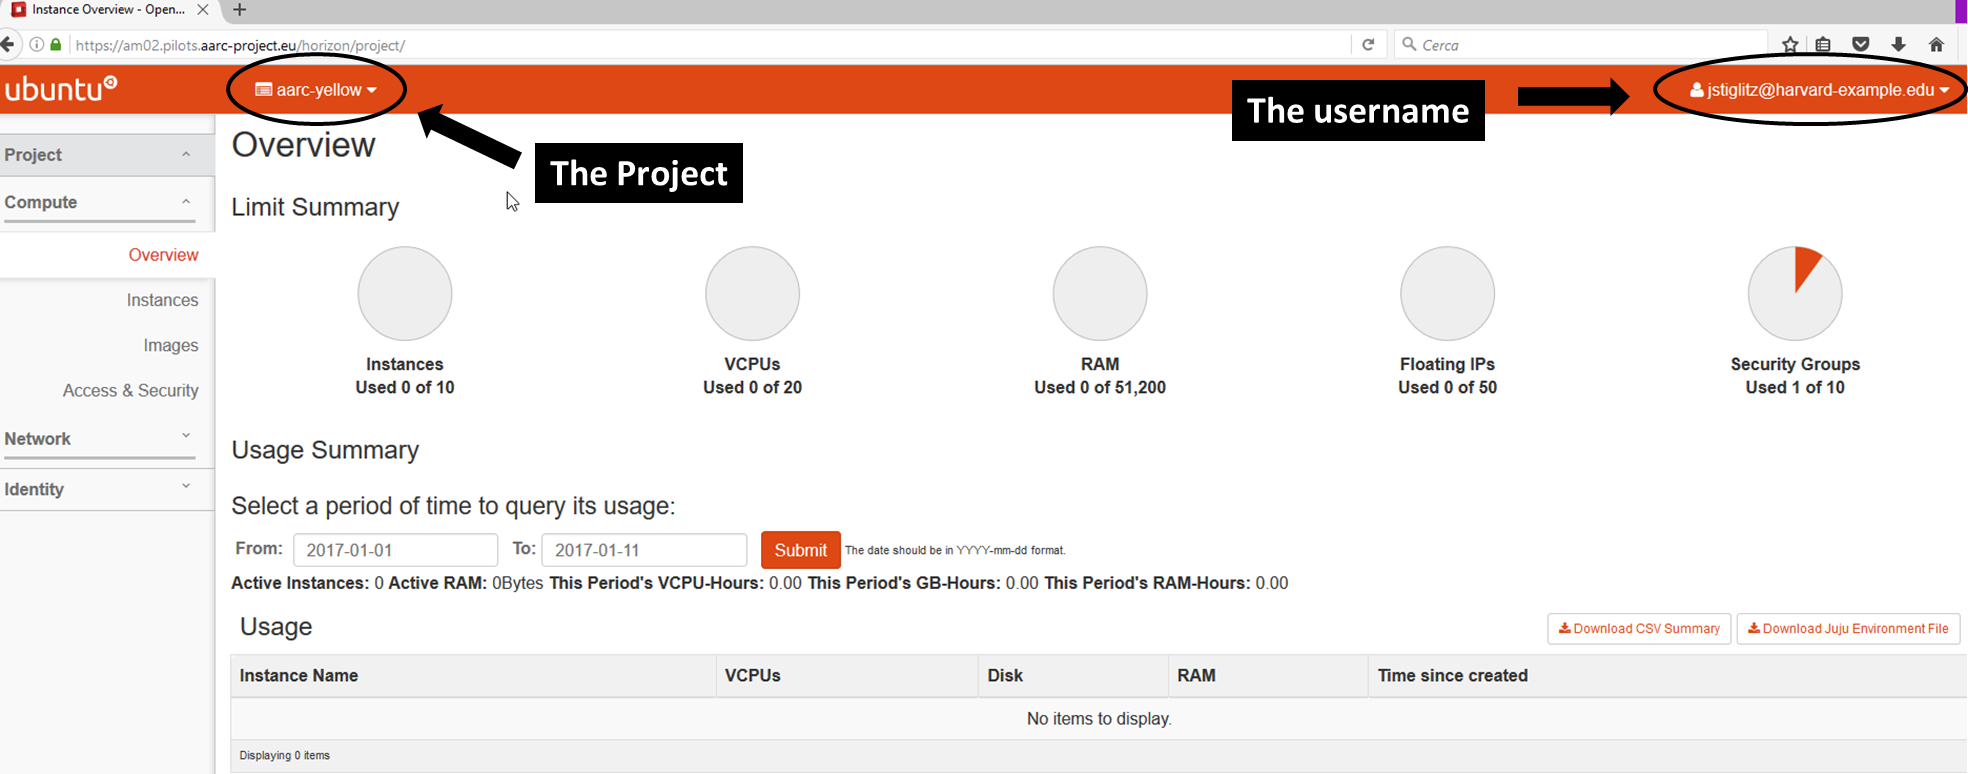Click the Ubuntu logo
This screenshot has width=1968, height=774.
[60, 89]
